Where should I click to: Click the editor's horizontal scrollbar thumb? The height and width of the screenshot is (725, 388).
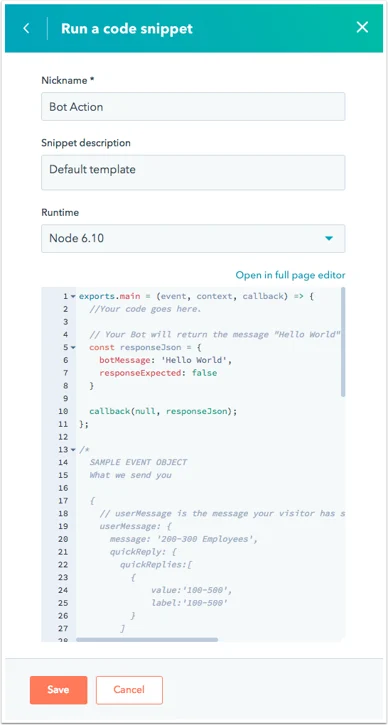point(147,640)
